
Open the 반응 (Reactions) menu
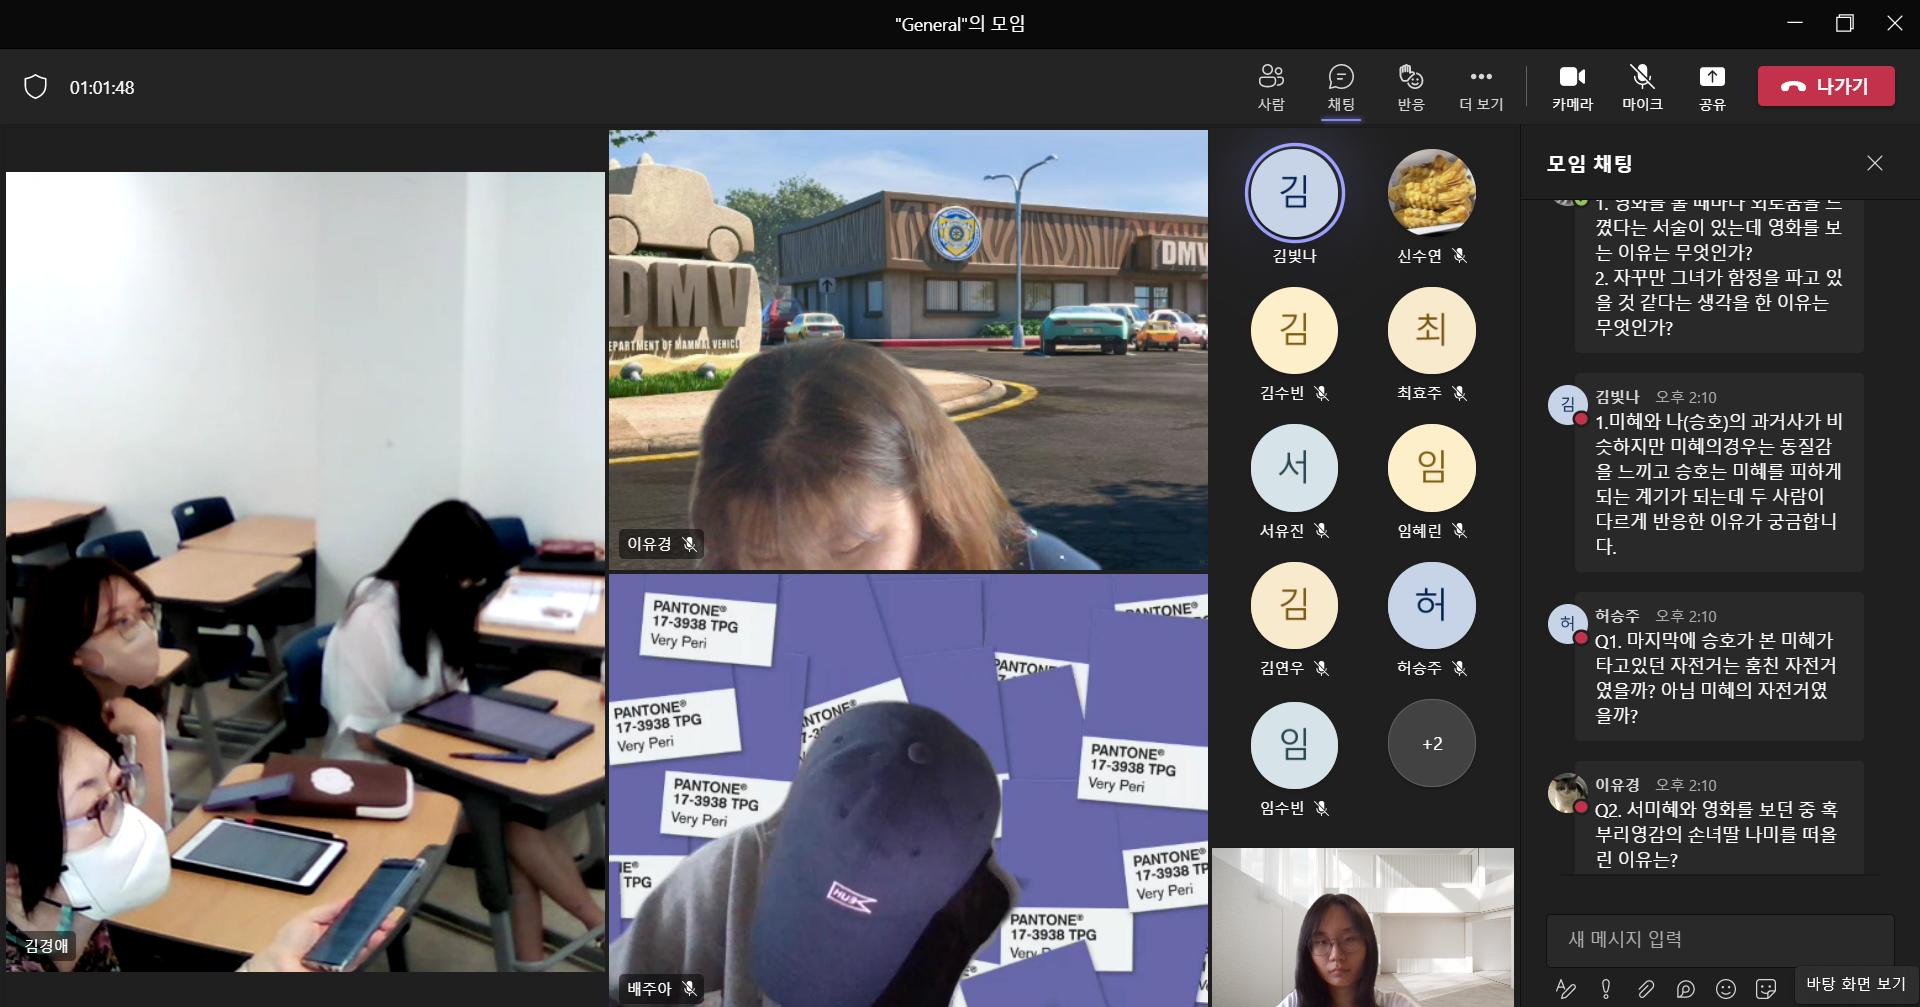[x=1411, y=87]
